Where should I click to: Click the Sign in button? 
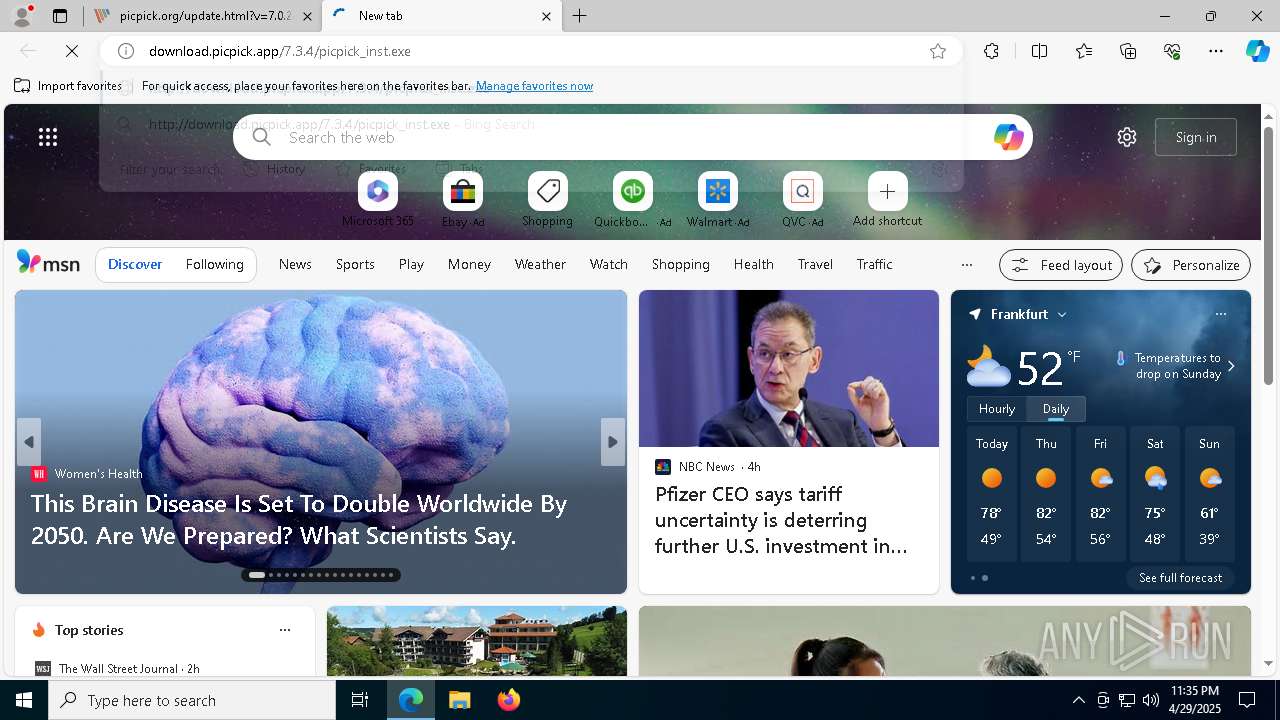coord(1196,137)
